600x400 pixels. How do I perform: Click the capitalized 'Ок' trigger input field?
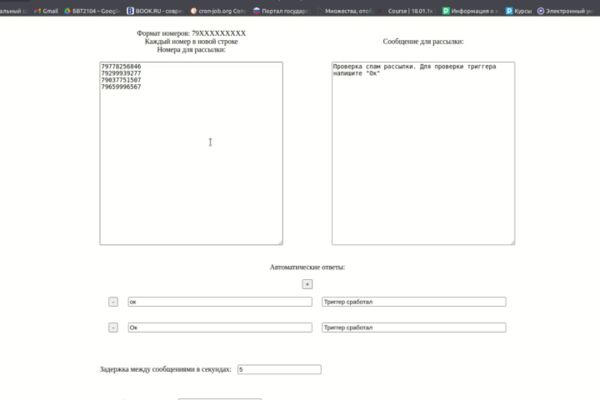(220, 327)
